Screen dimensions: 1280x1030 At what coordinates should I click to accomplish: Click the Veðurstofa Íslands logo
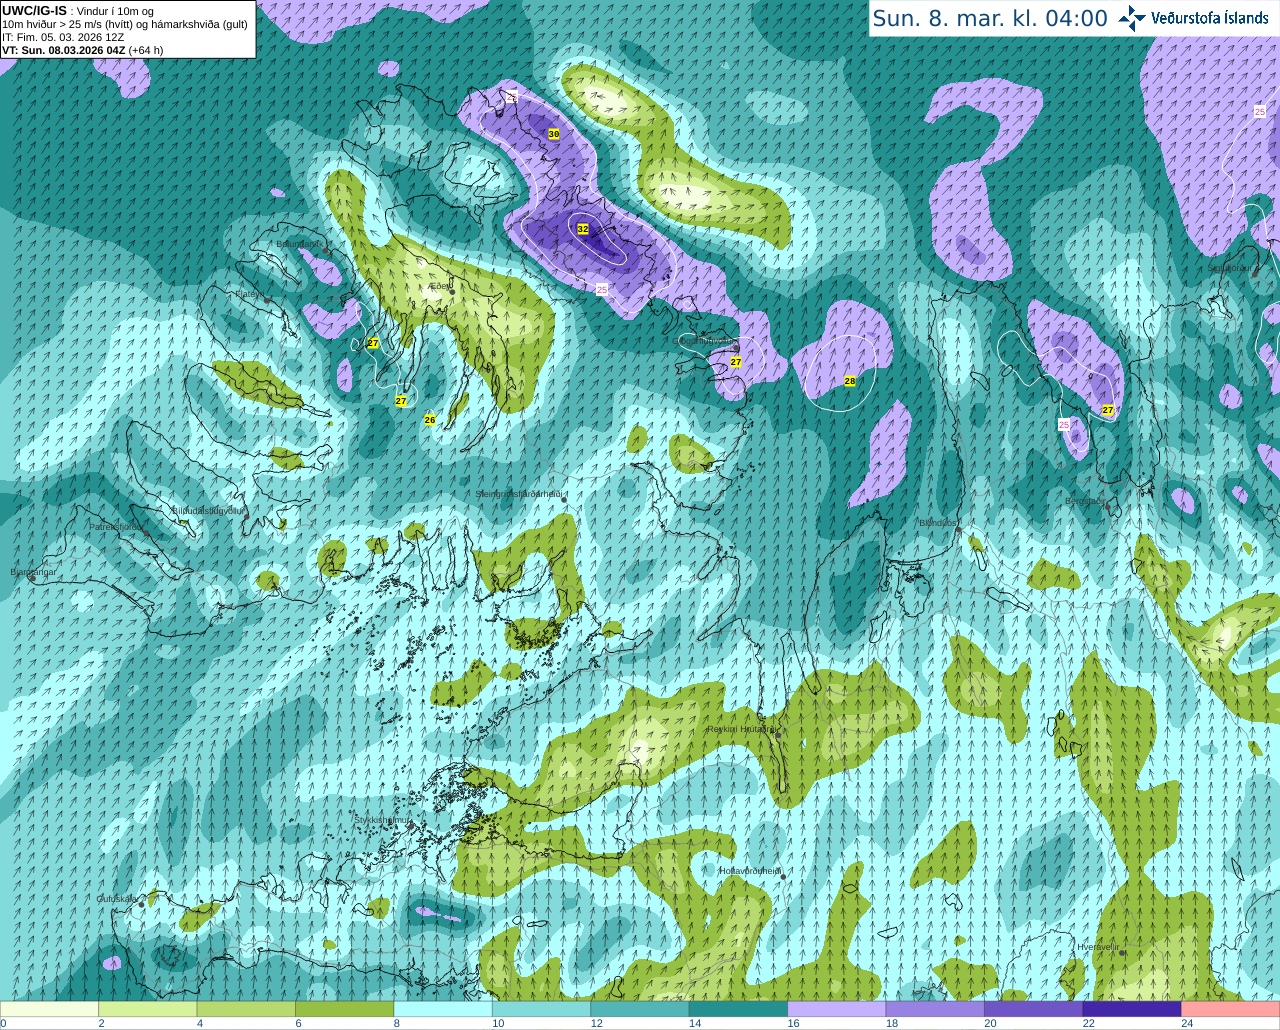(x=1193, y=18)
